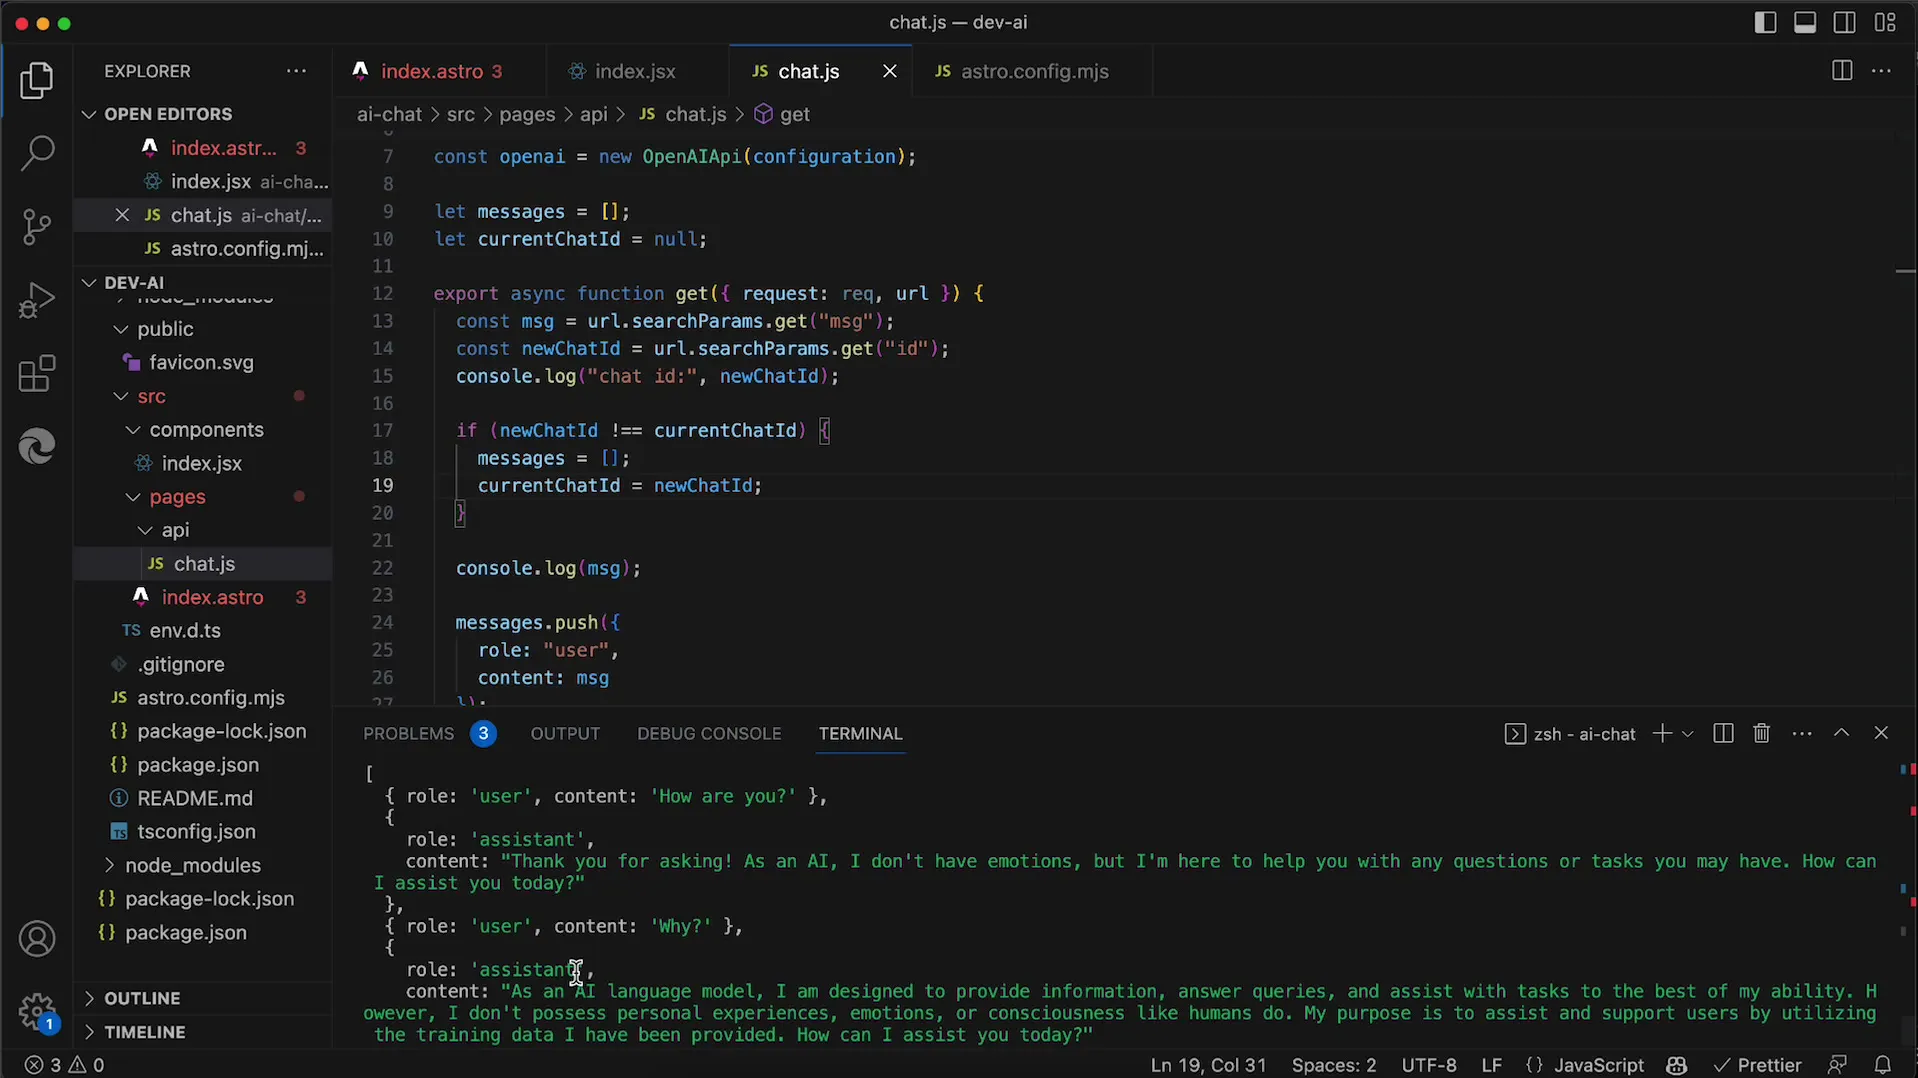The width and height of the screenshot is (1918, 1078).
Task: Select the Terminal panel tab
Action: tap(860, 733)
